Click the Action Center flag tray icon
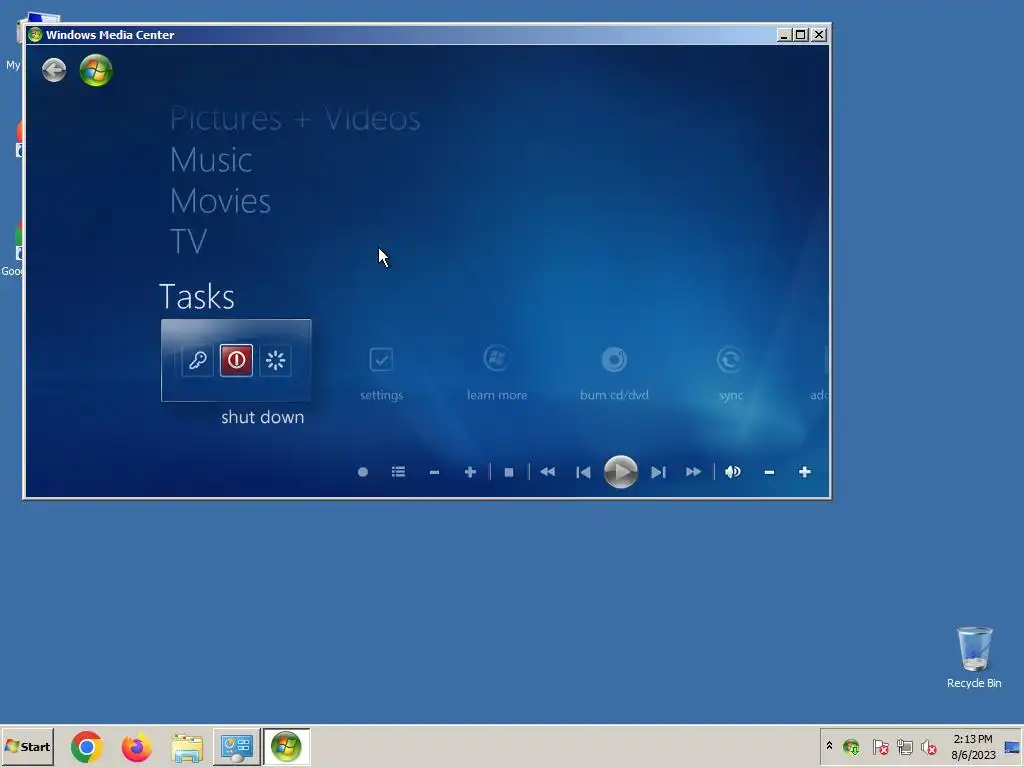The height and width of the screenshot is (768, 1024). point(880,746)
